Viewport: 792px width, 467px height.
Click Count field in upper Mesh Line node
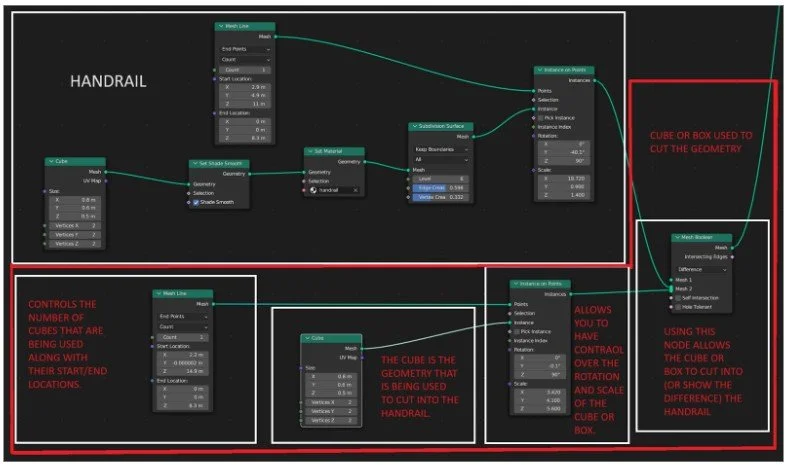point(245,70)
